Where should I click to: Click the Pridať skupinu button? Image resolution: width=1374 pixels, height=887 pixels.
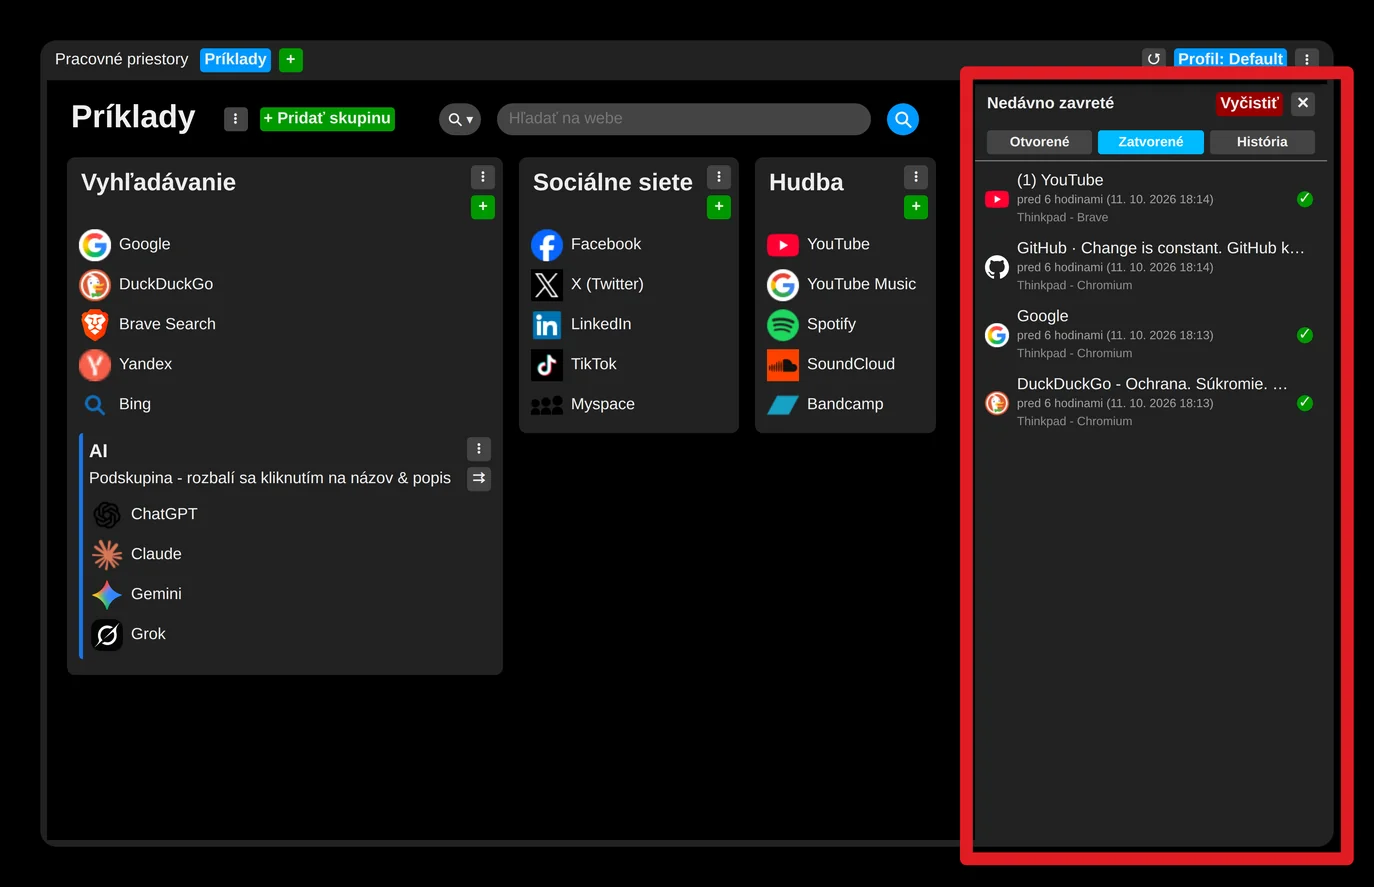(x=327, y=119)
